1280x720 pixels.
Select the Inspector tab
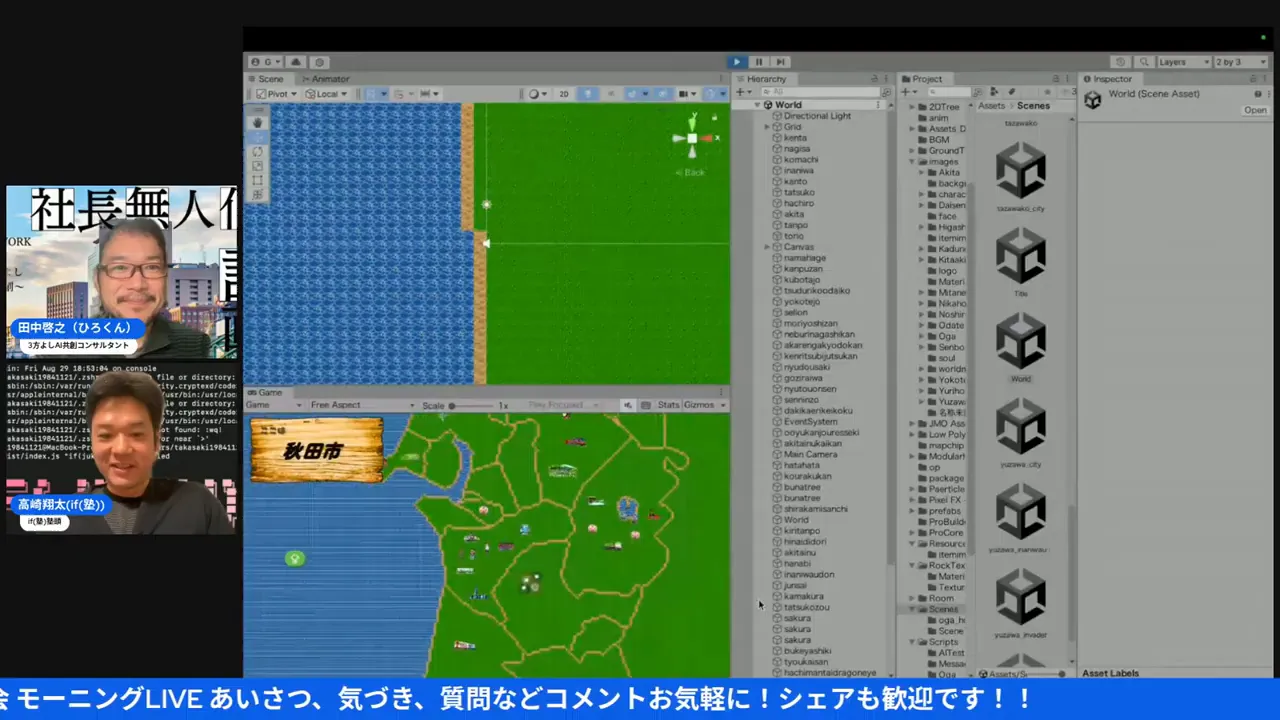[1110, 79]
